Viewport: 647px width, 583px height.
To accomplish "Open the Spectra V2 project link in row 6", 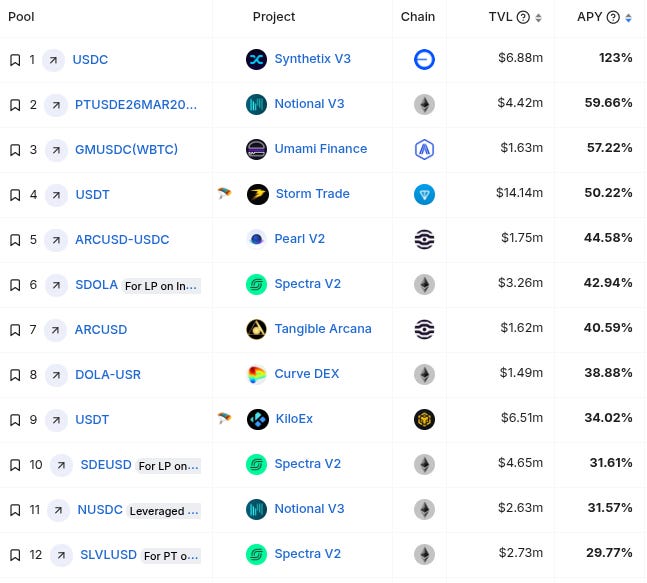I will [307, 284].
